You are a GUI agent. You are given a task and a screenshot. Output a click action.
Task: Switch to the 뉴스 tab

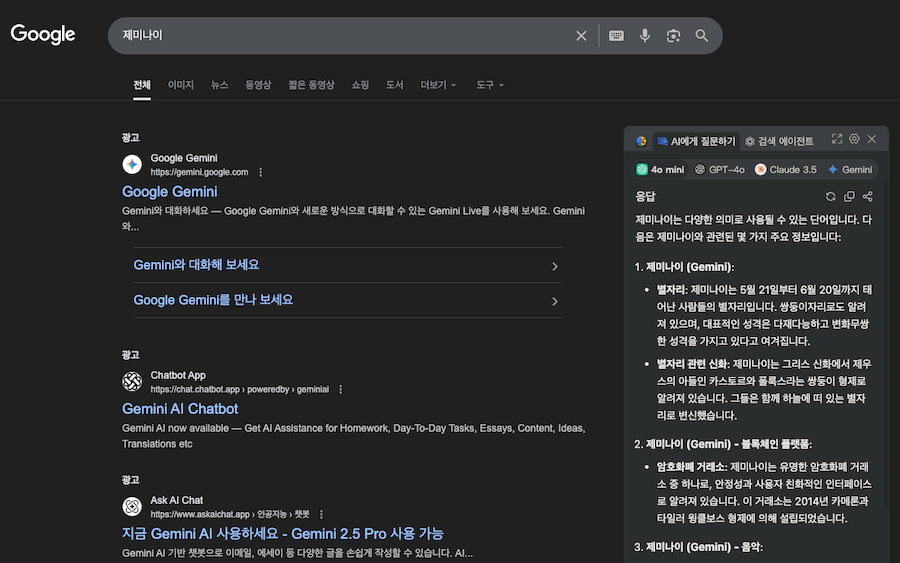pyautogui.click(x=219, y=85)
